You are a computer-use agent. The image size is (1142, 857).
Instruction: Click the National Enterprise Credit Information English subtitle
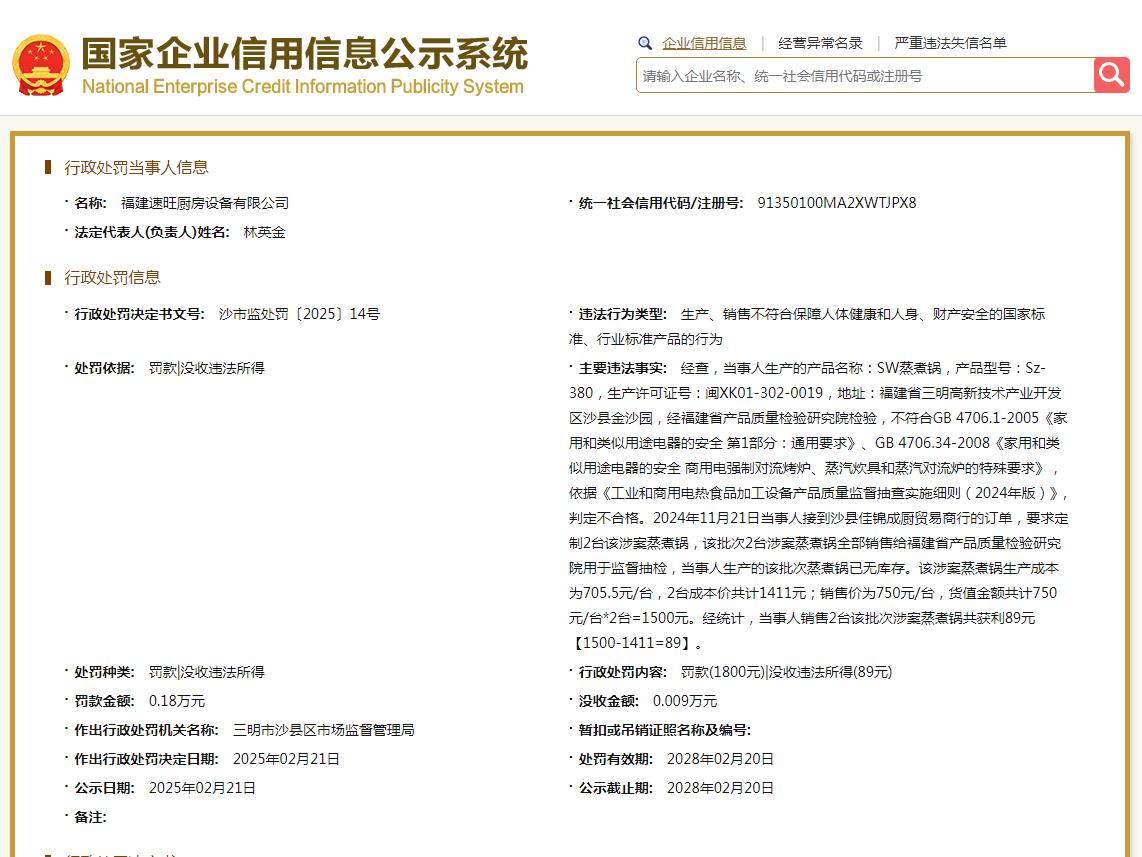[x=302, y=87]
